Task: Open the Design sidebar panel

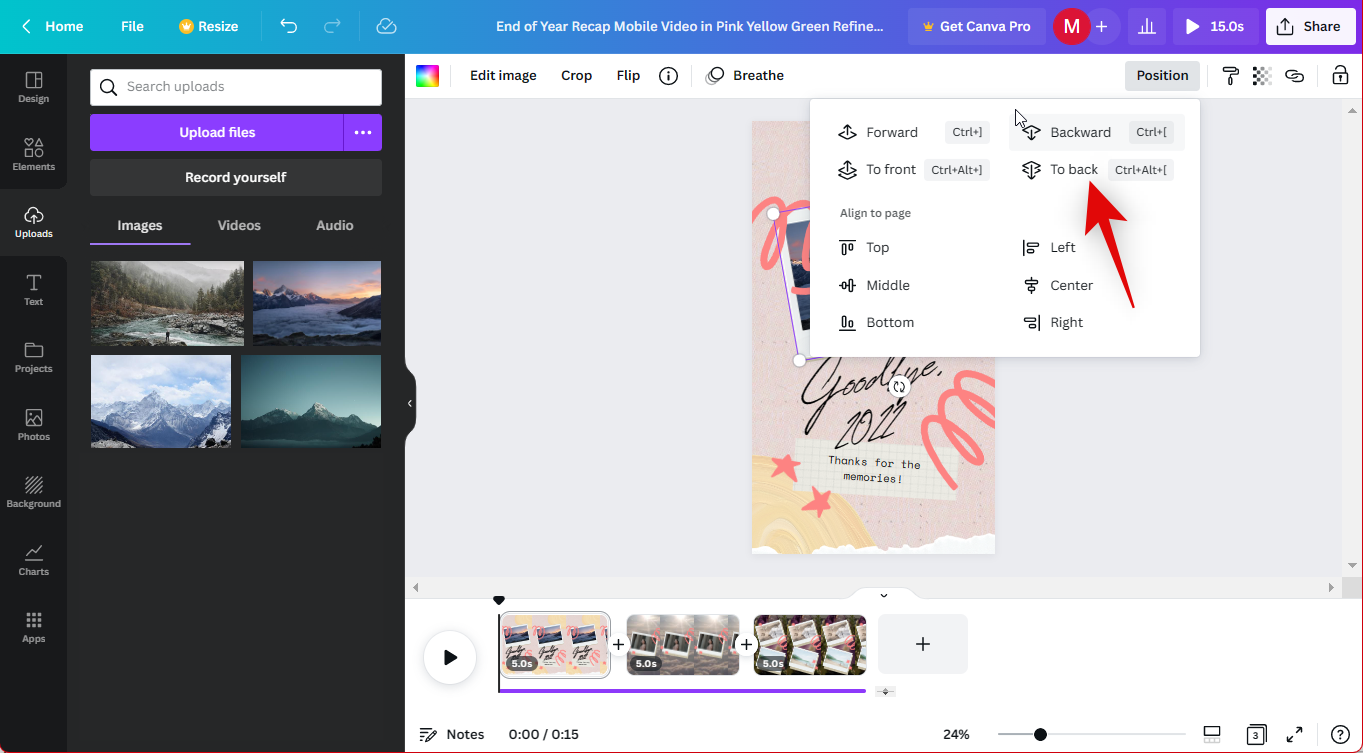Action: click(33, 87)
